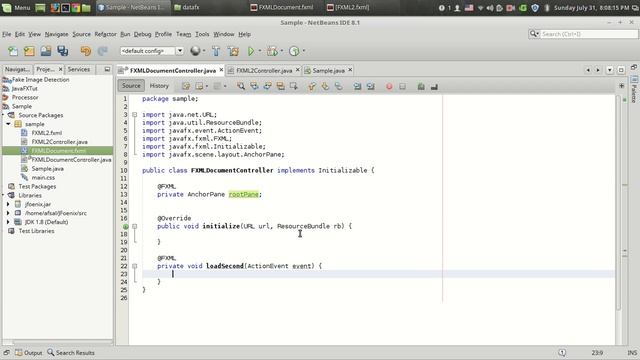This screenshot has width=640, height=360.
Task: Open the Debug menu
Action: 142,34
